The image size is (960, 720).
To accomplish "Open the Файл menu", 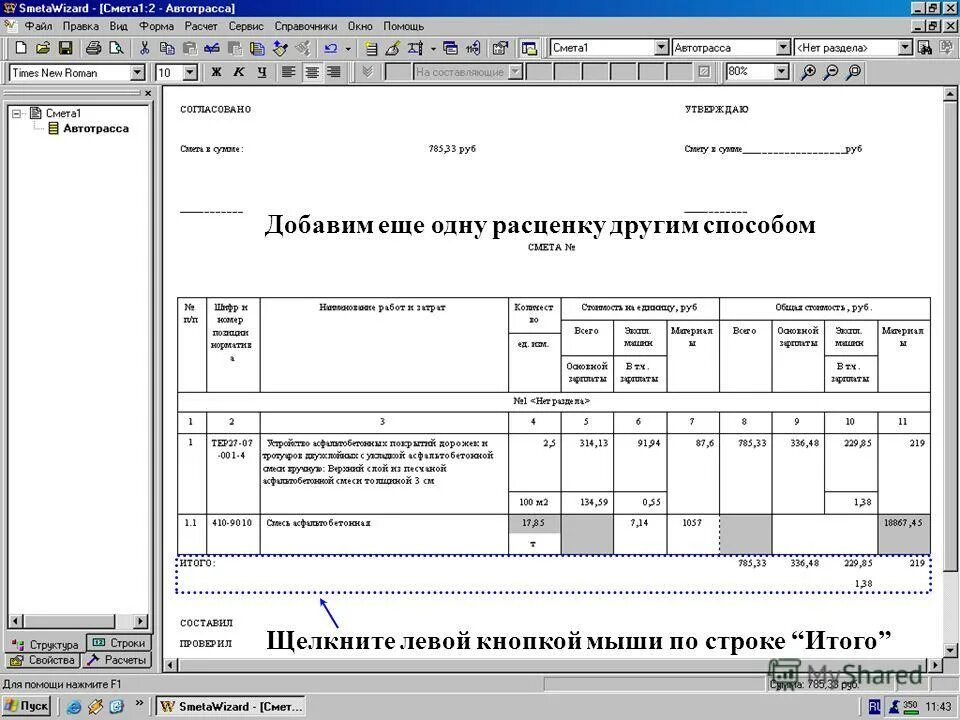I will [38, 26].
